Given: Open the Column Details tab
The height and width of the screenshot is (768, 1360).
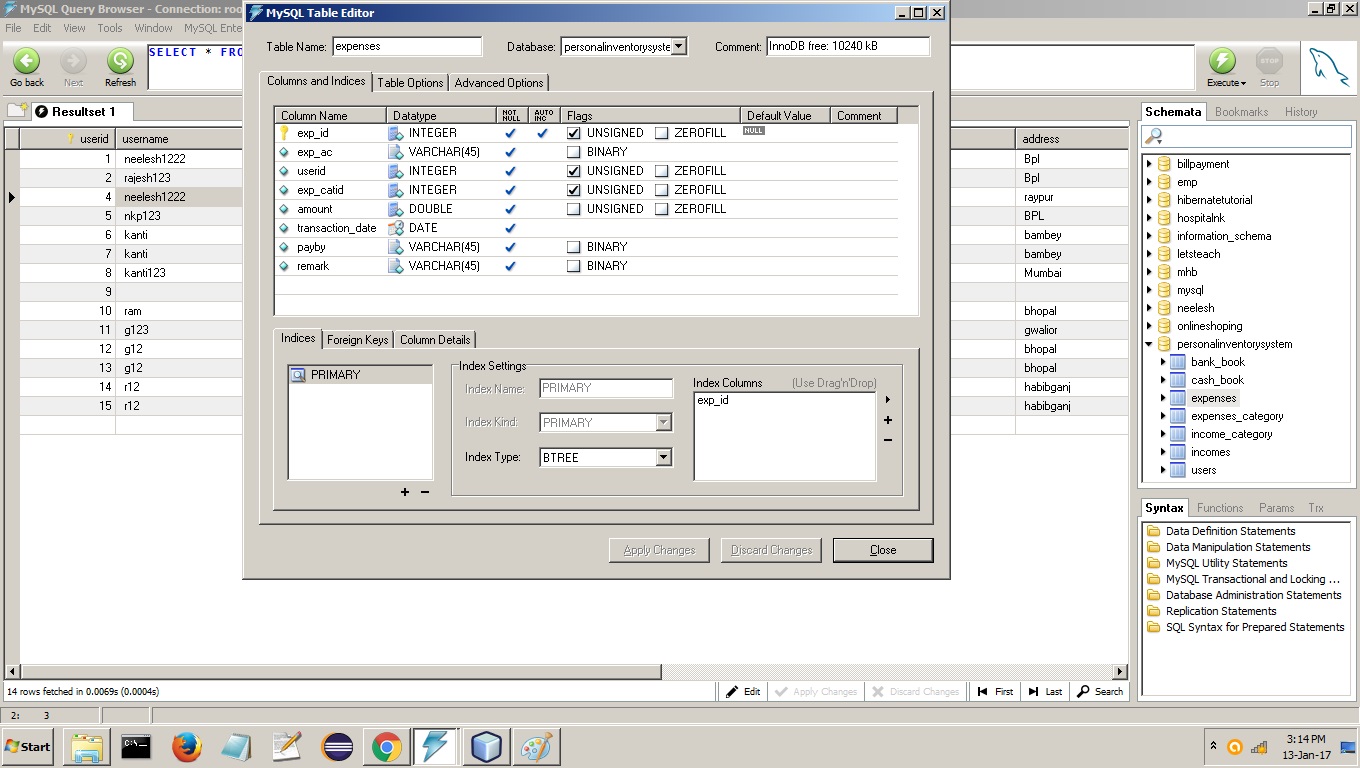Looking at the screenshot, I should pyautogui.click(x=435, y=340).
